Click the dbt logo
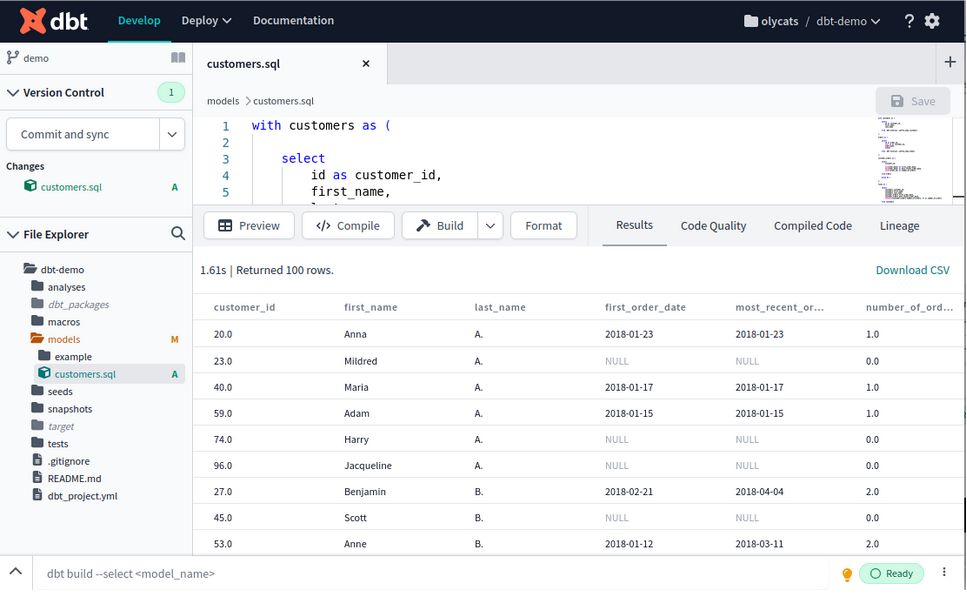This screenshot has width=967, height=596. pyautogui.click(x=54, y=21)
